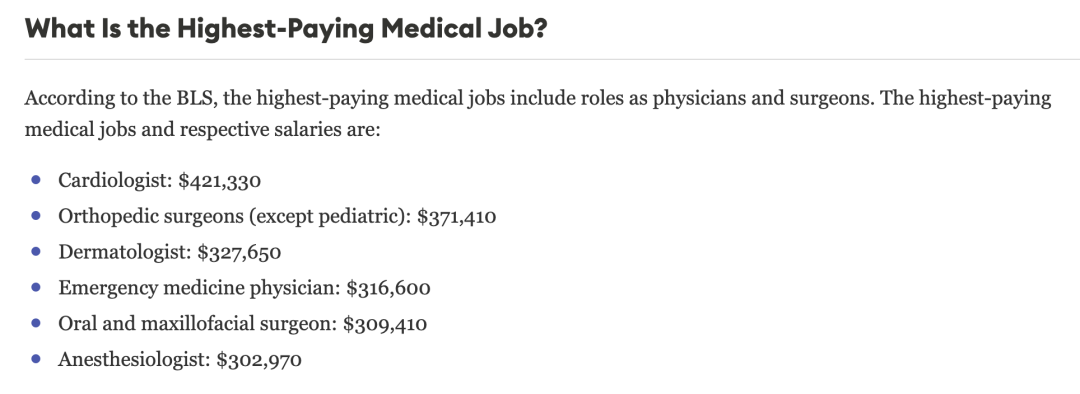Click the bullet beside Oral and maxillofacial surgeon

pyautogui.click(x=36, y=323)
